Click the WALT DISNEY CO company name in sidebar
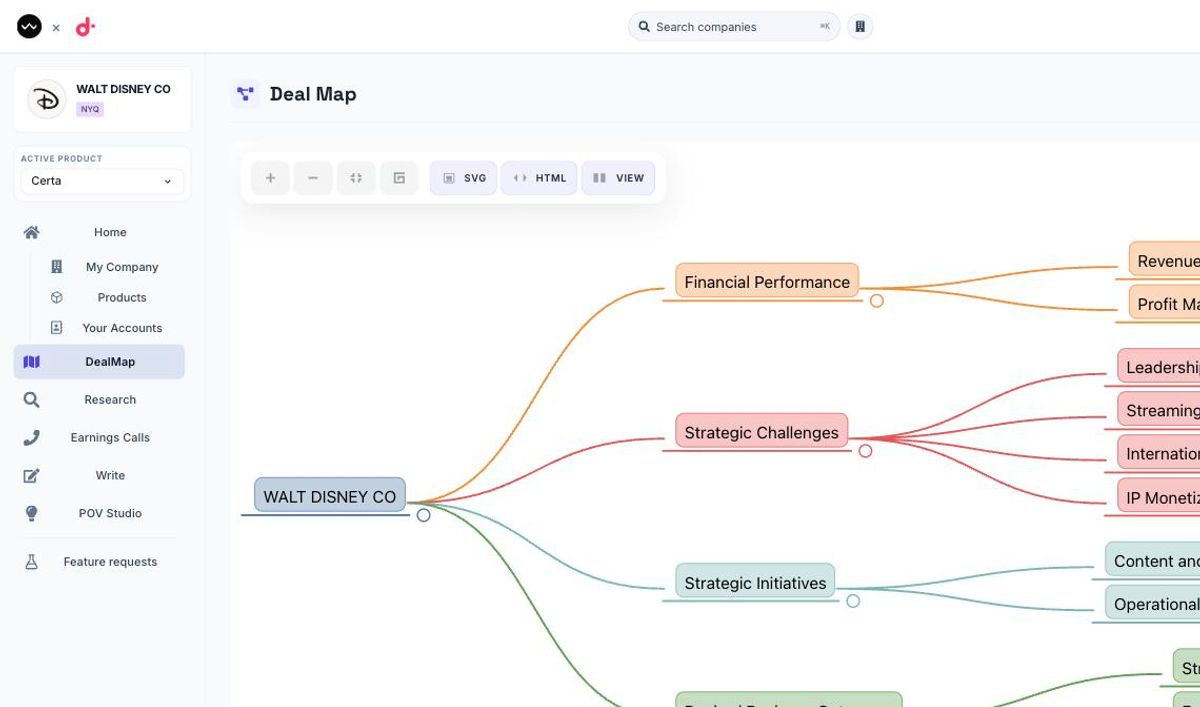The height and width of the screenshot is (707, 1200). coord(123,89)
